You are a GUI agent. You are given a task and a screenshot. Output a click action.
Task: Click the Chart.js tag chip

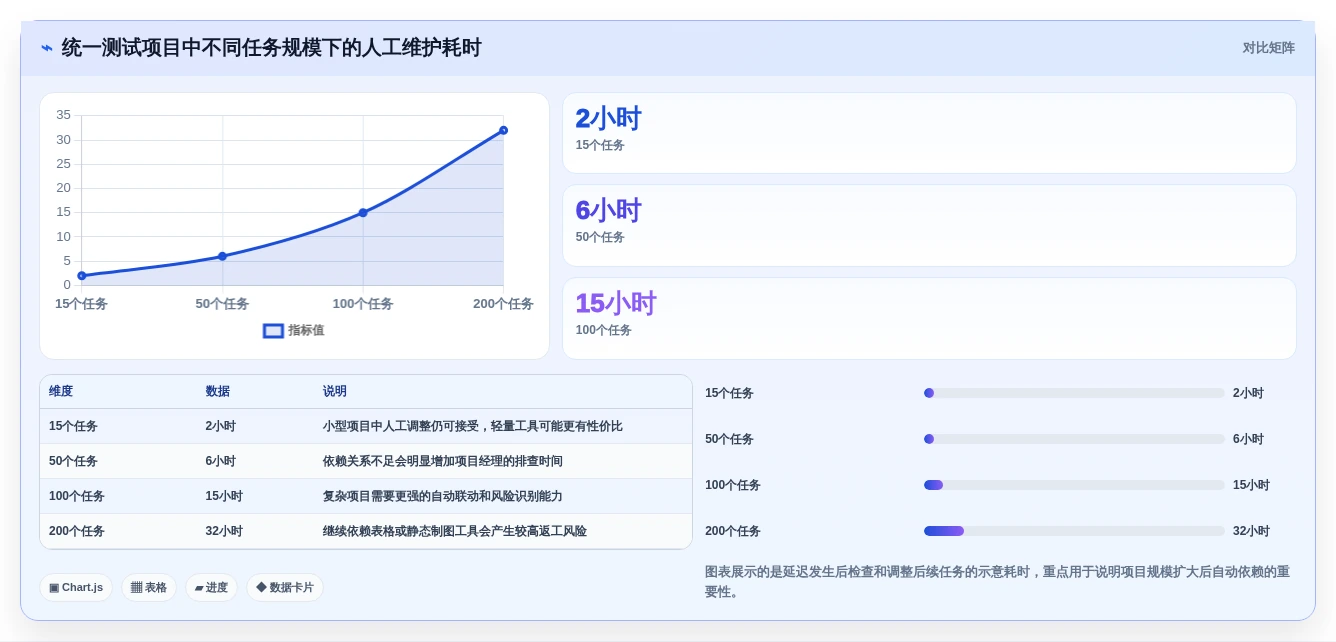pos(76,588)
